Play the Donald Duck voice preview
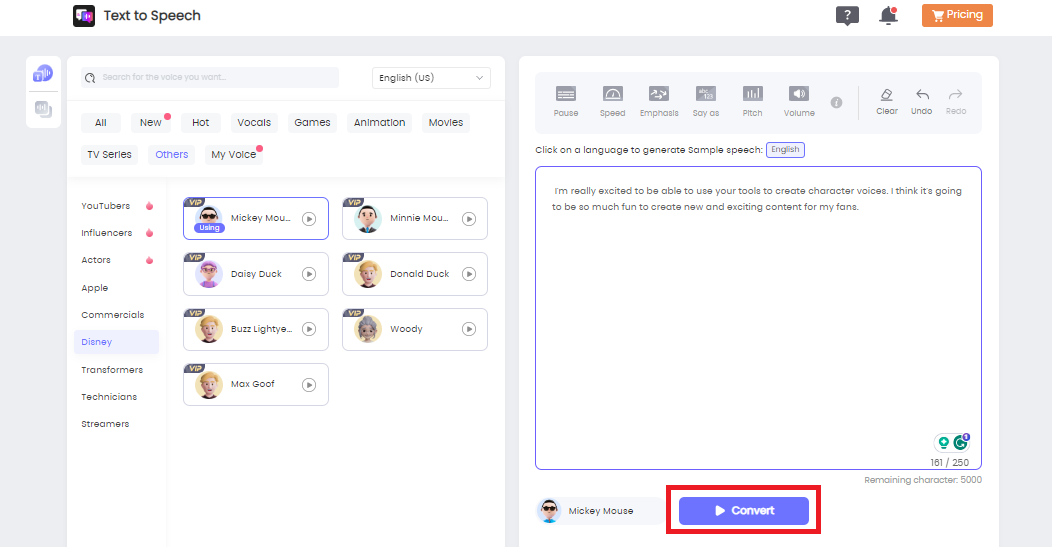The width and height of the screenshot is (1052, 547). 469,274
